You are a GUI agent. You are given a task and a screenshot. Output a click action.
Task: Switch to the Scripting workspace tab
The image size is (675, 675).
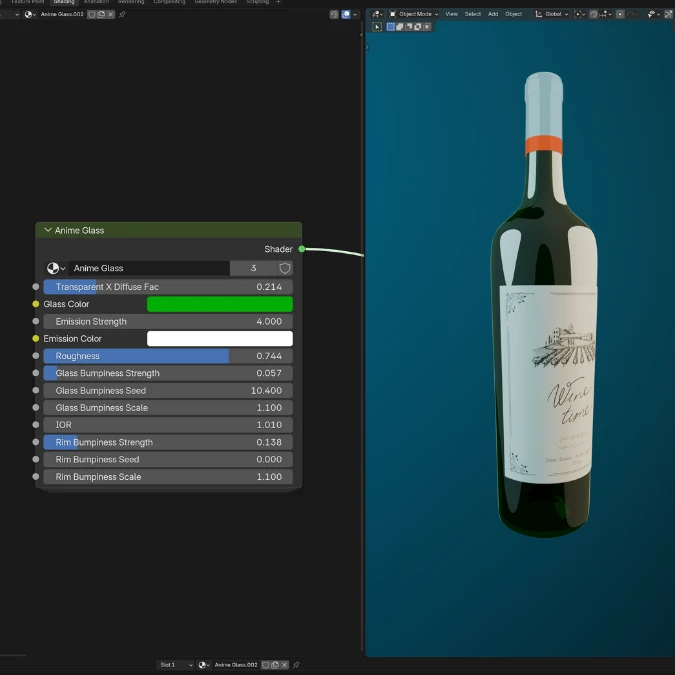[x=257, y=2]
